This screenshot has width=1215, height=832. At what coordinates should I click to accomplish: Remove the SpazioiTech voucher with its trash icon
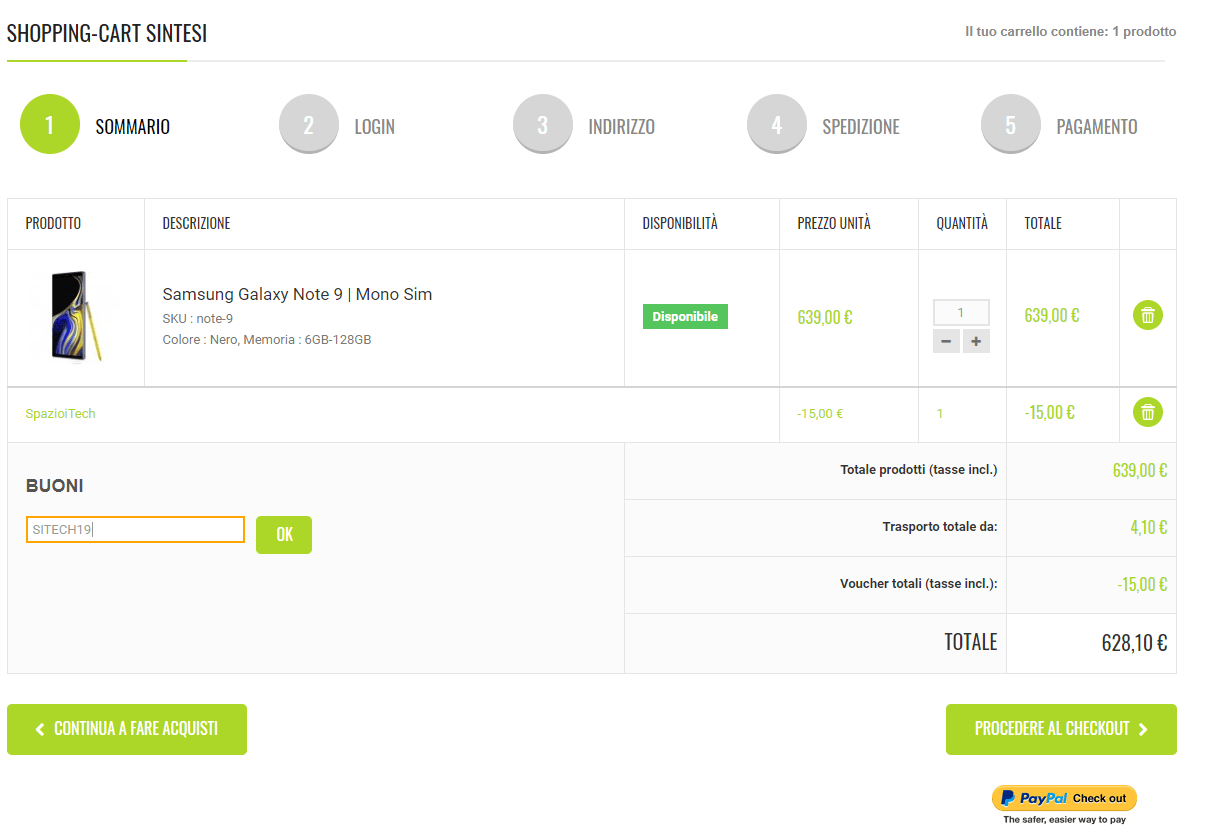(1148, 412)
